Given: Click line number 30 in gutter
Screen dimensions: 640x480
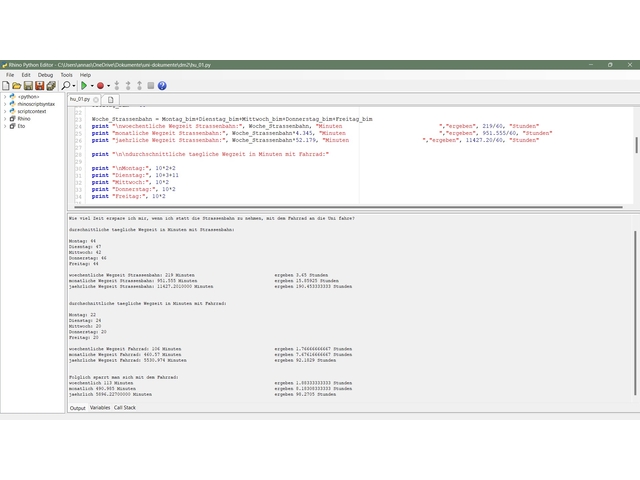Looking at the screenshot, I should [78, 168].
